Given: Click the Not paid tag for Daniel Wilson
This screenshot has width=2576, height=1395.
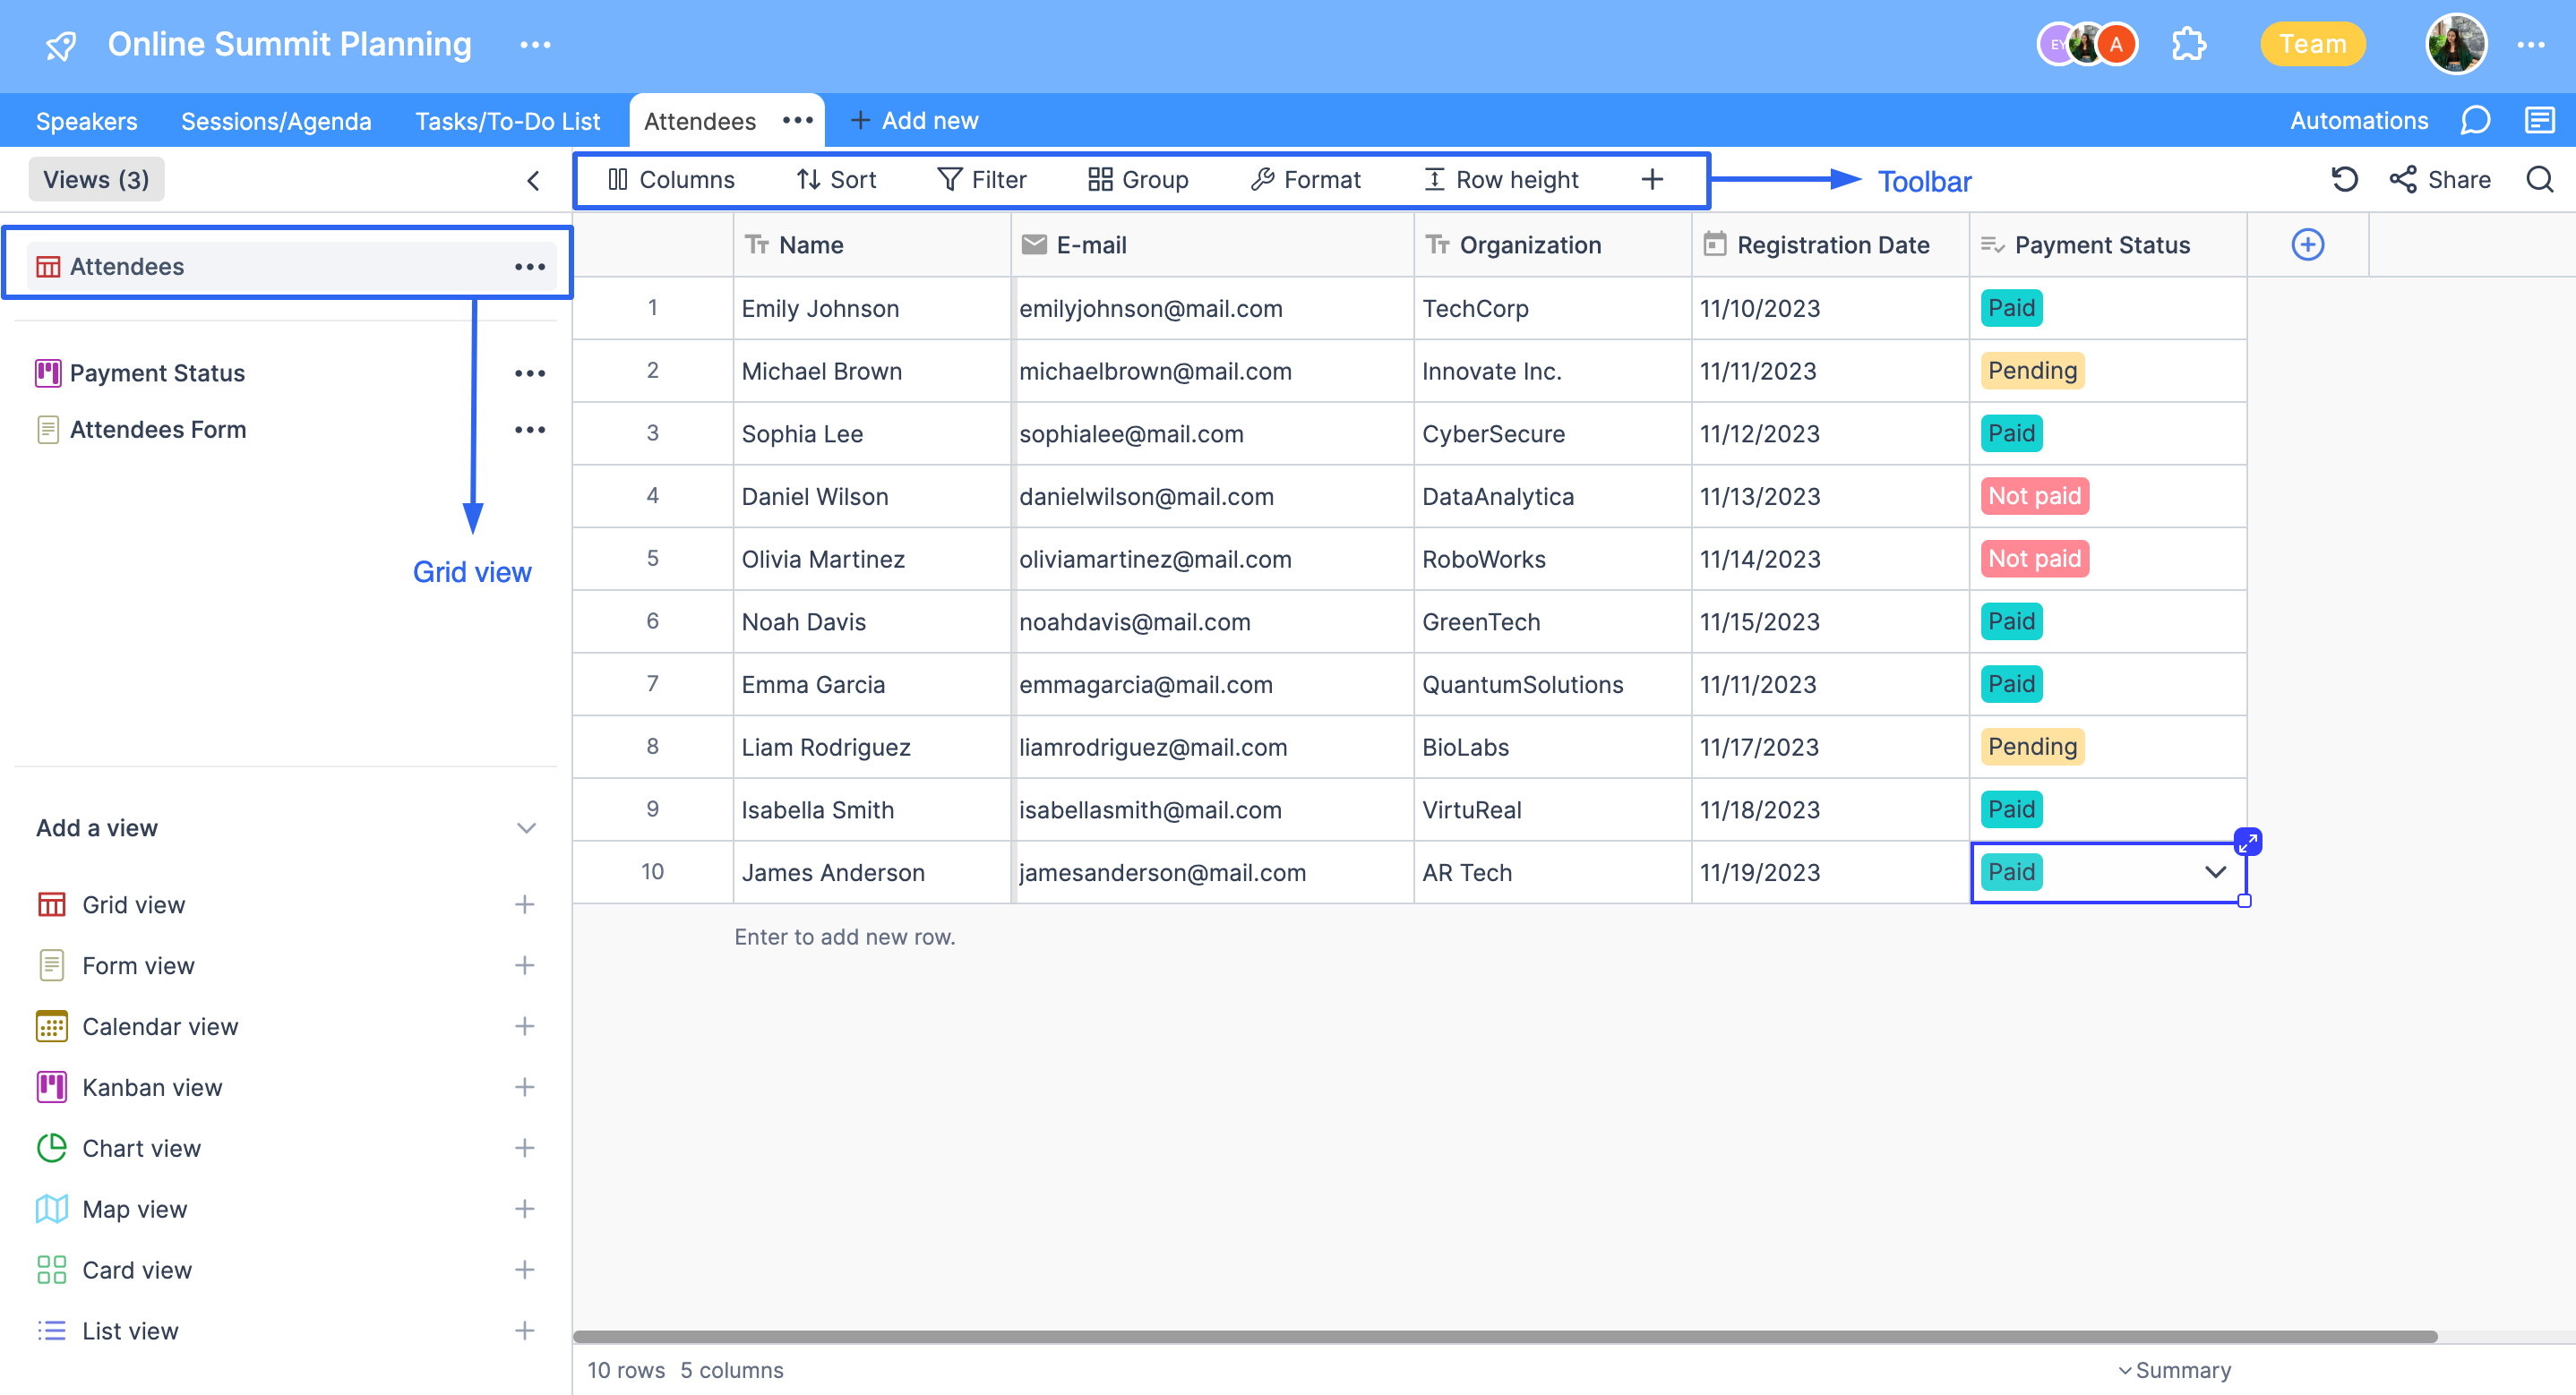Looking at the screenshot, I should 2034,496.
